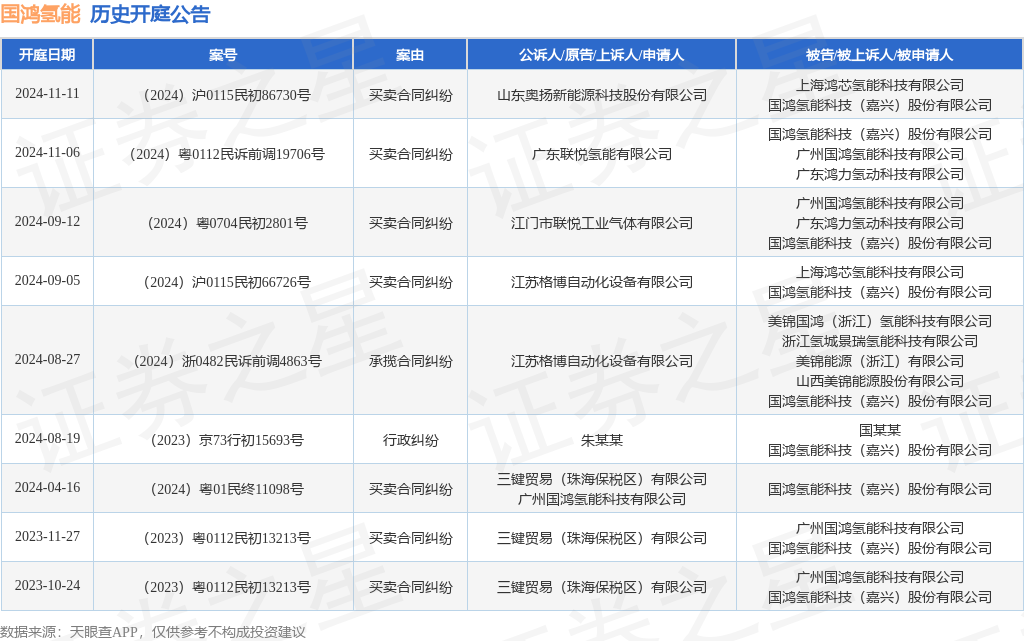The image size is (1024, 641).
Task: Click plaintiff 朱某某
Action: click(x=601, y=440)
